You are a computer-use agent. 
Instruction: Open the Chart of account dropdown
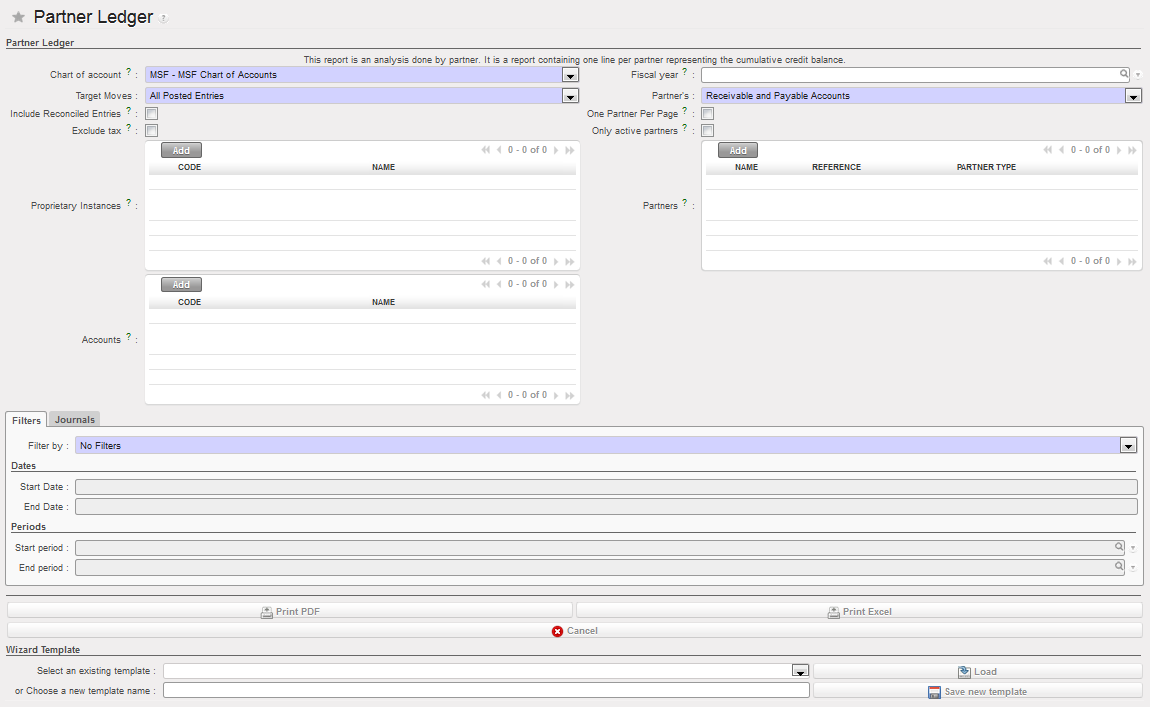(570, 75)
